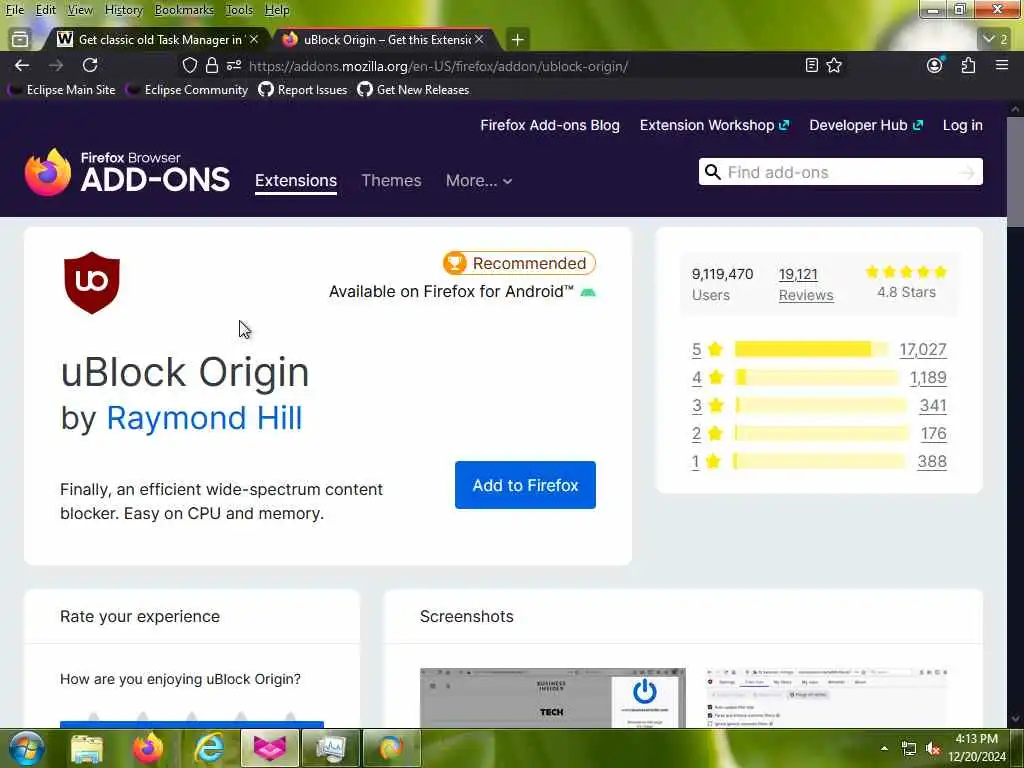Open Windows Start button
The height and width of the screenshot is (768, 1024).
tap(27, 748)
